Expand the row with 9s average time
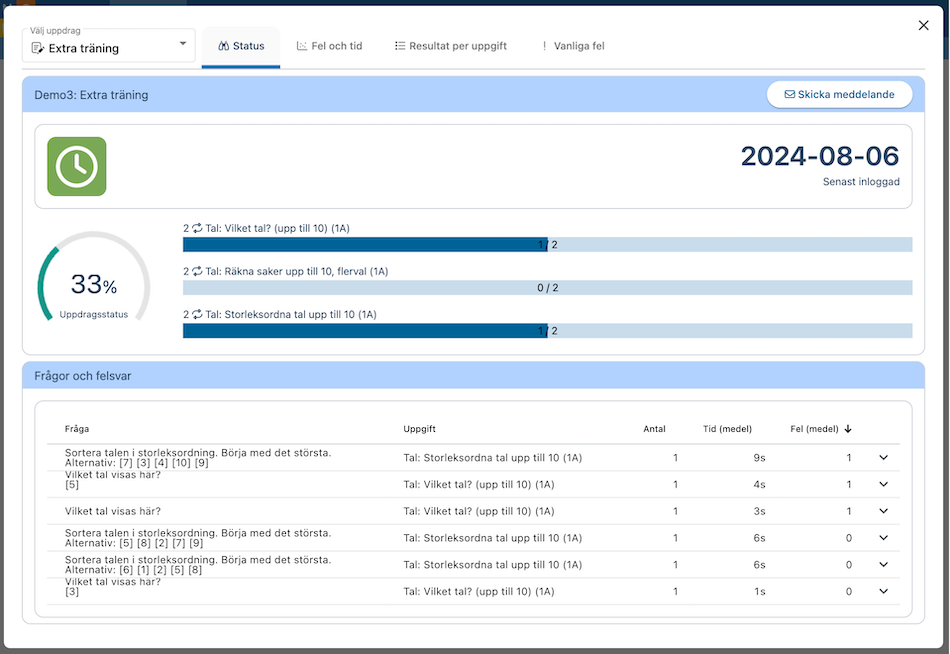Screen dimensions: 950x654 coord(883,458)
